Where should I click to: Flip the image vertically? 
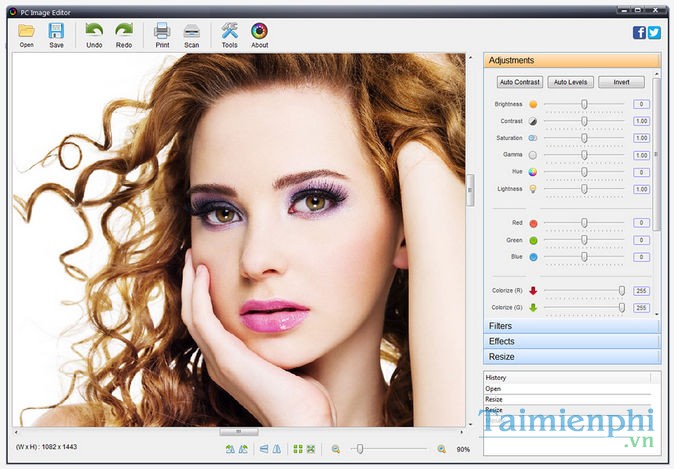pyautogui.click(x=264, y=449)
